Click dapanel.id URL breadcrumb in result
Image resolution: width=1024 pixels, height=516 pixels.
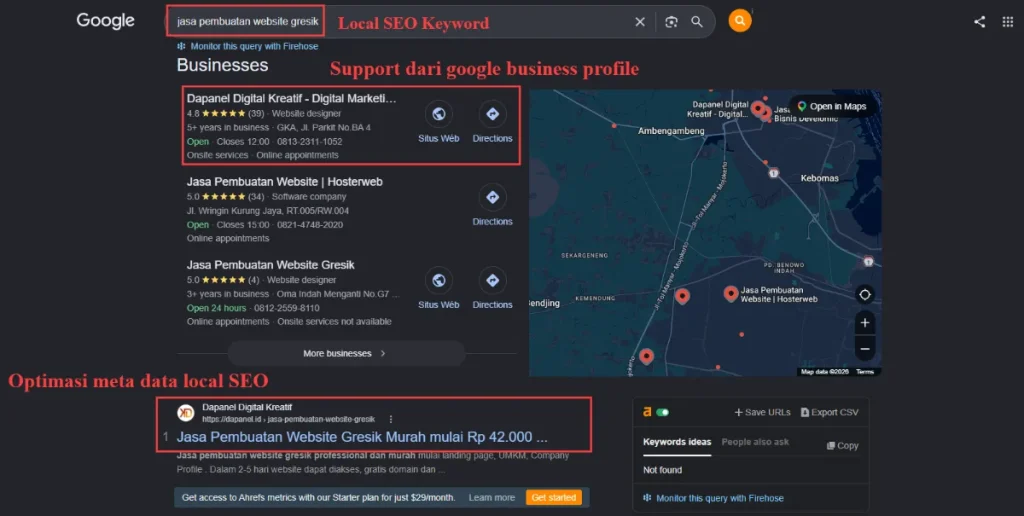pos(288,419)
